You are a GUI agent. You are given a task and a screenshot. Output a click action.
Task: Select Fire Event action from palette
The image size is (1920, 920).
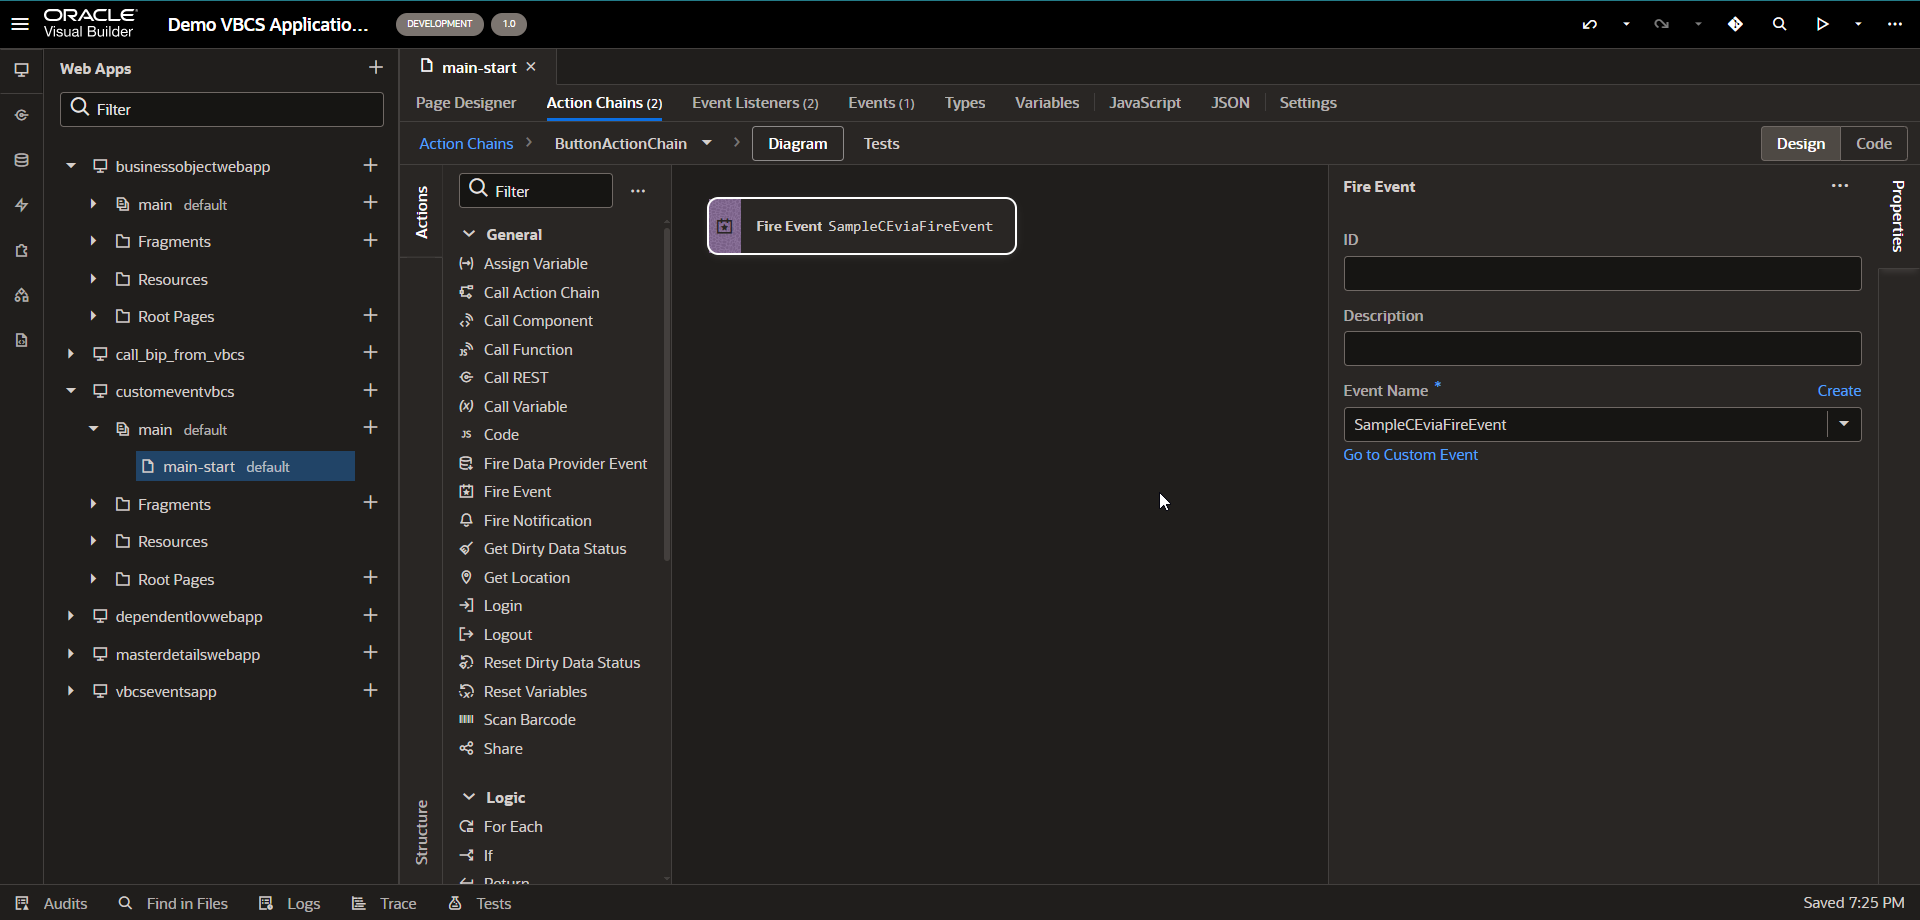pyautogui.click(x=517, y=492)
